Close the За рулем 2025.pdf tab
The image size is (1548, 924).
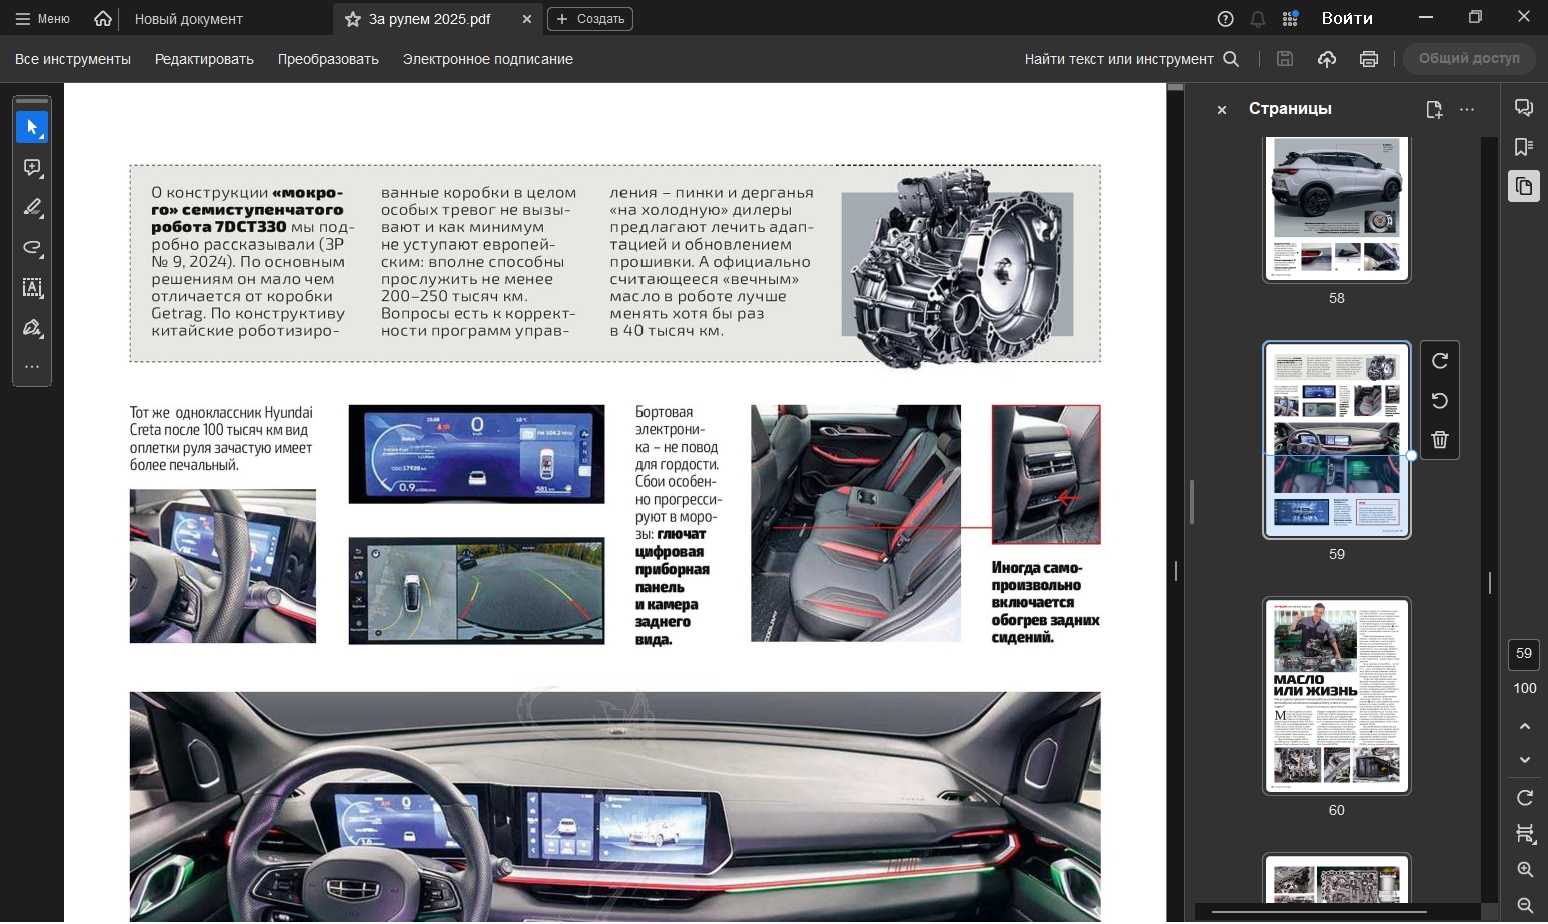(x=527, y=19)
